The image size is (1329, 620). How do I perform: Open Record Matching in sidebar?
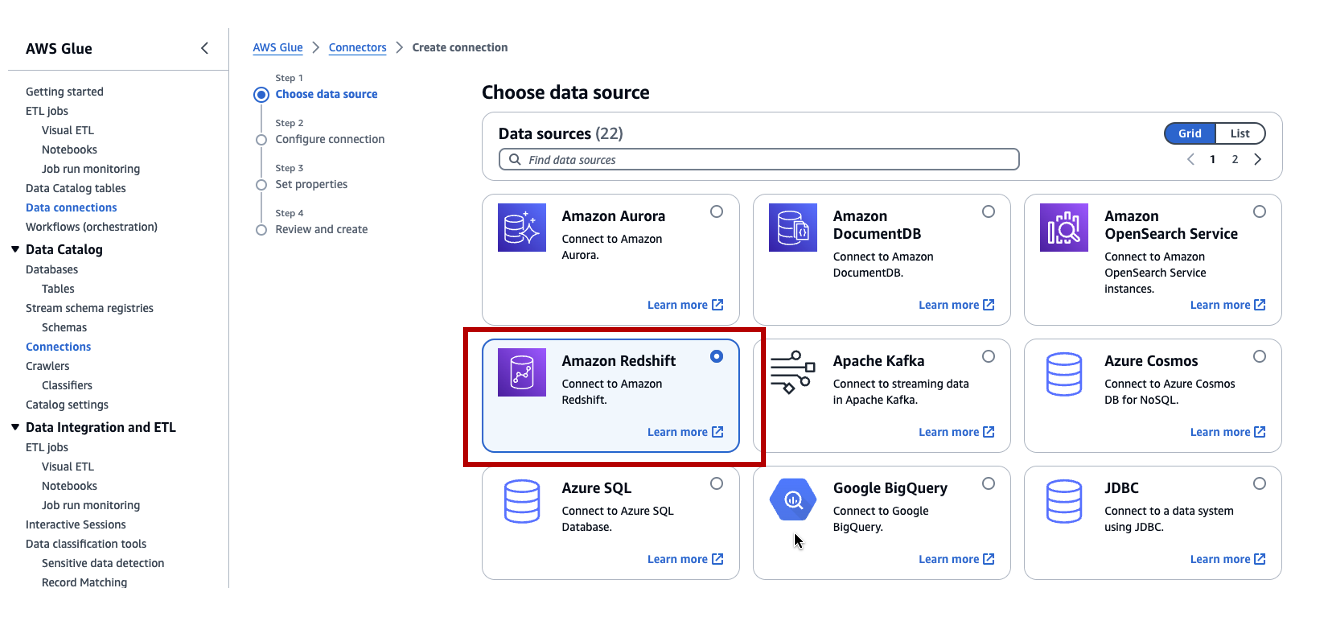[x=85, y=582]
